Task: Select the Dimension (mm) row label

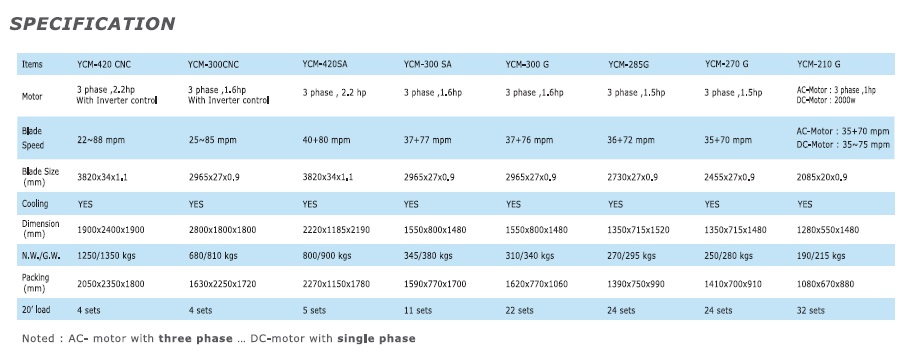Action: tap(40, 229)
